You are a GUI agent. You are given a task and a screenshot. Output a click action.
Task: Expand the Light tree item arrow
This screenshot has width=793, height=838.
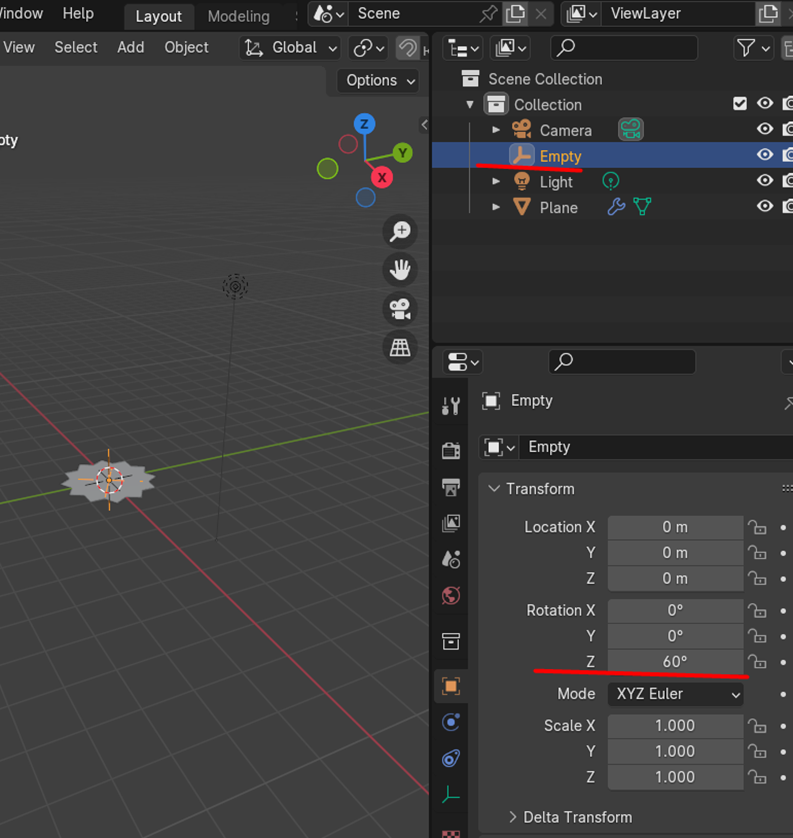click(x=496, y=182)
